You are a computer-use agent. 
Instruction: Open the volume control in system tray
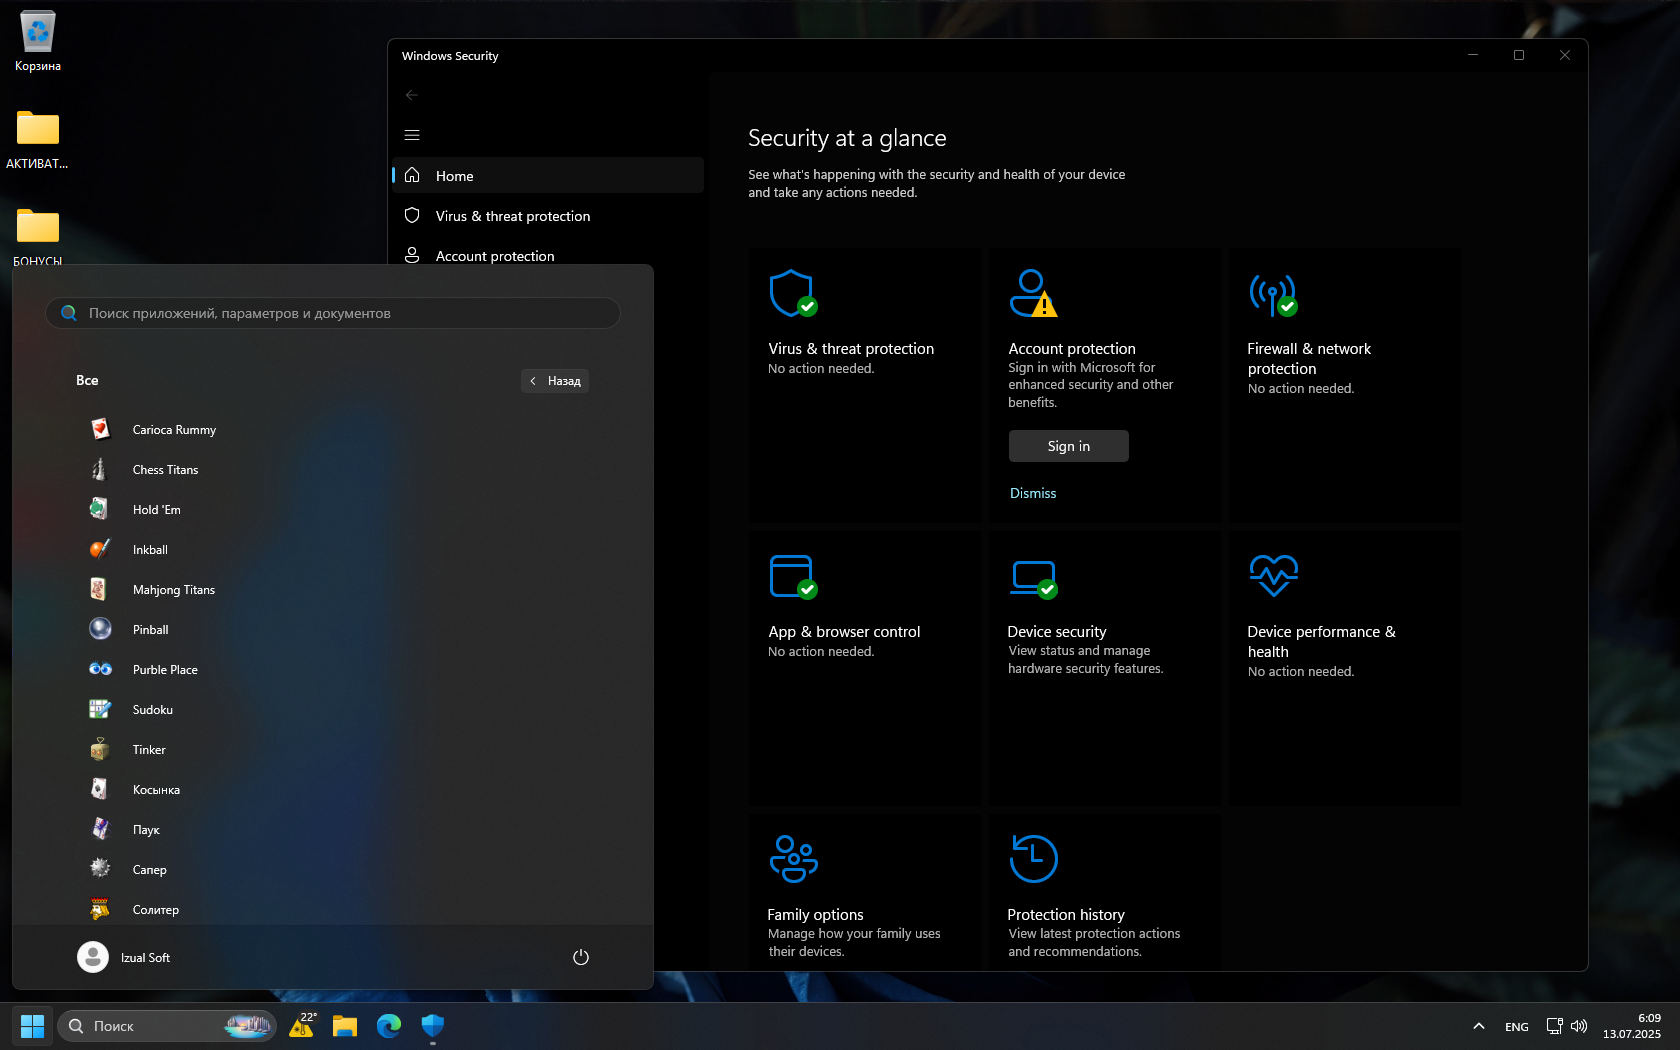click(1579, 1026)
